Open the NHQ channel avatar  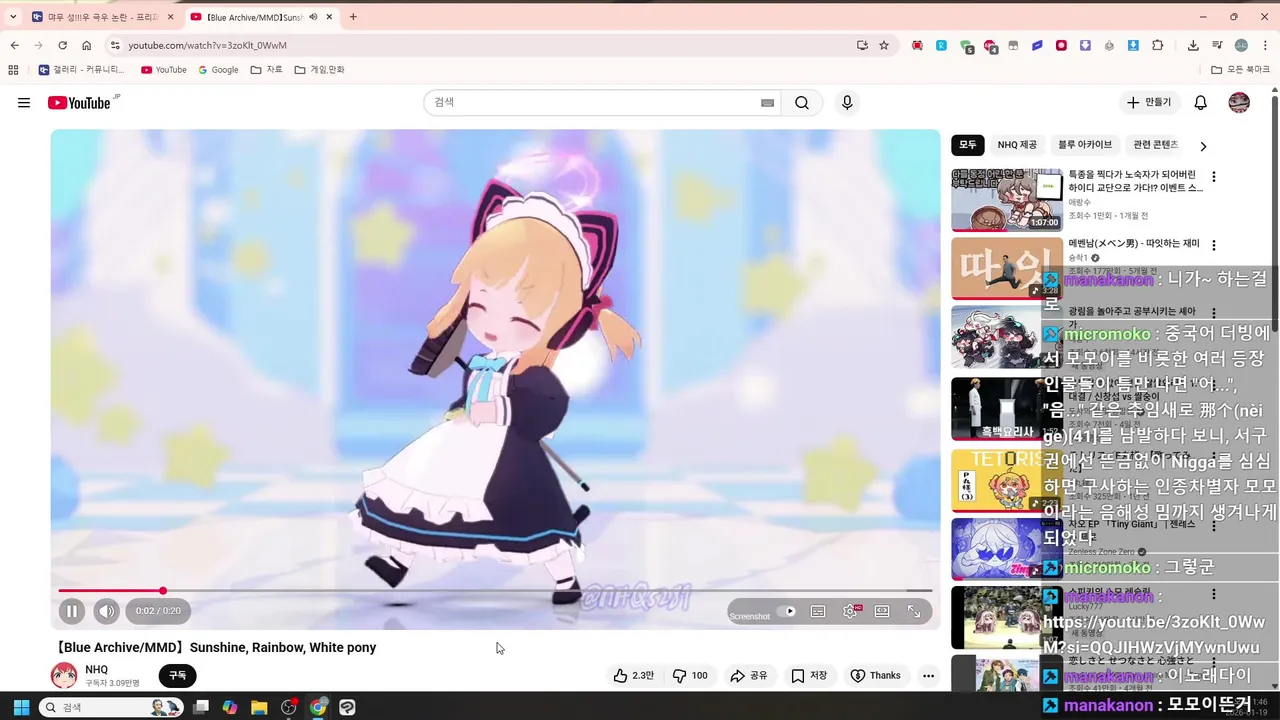(x=64, y=675)
